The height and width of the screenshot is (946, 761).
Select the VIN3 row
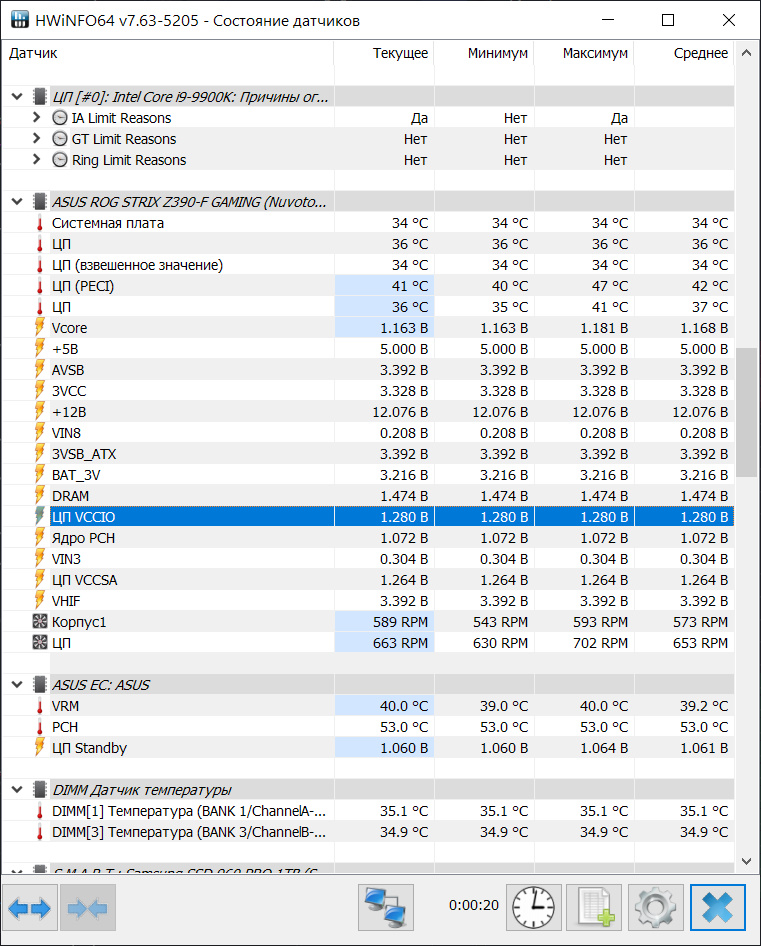pyautogui.click(x=368, y=559)
